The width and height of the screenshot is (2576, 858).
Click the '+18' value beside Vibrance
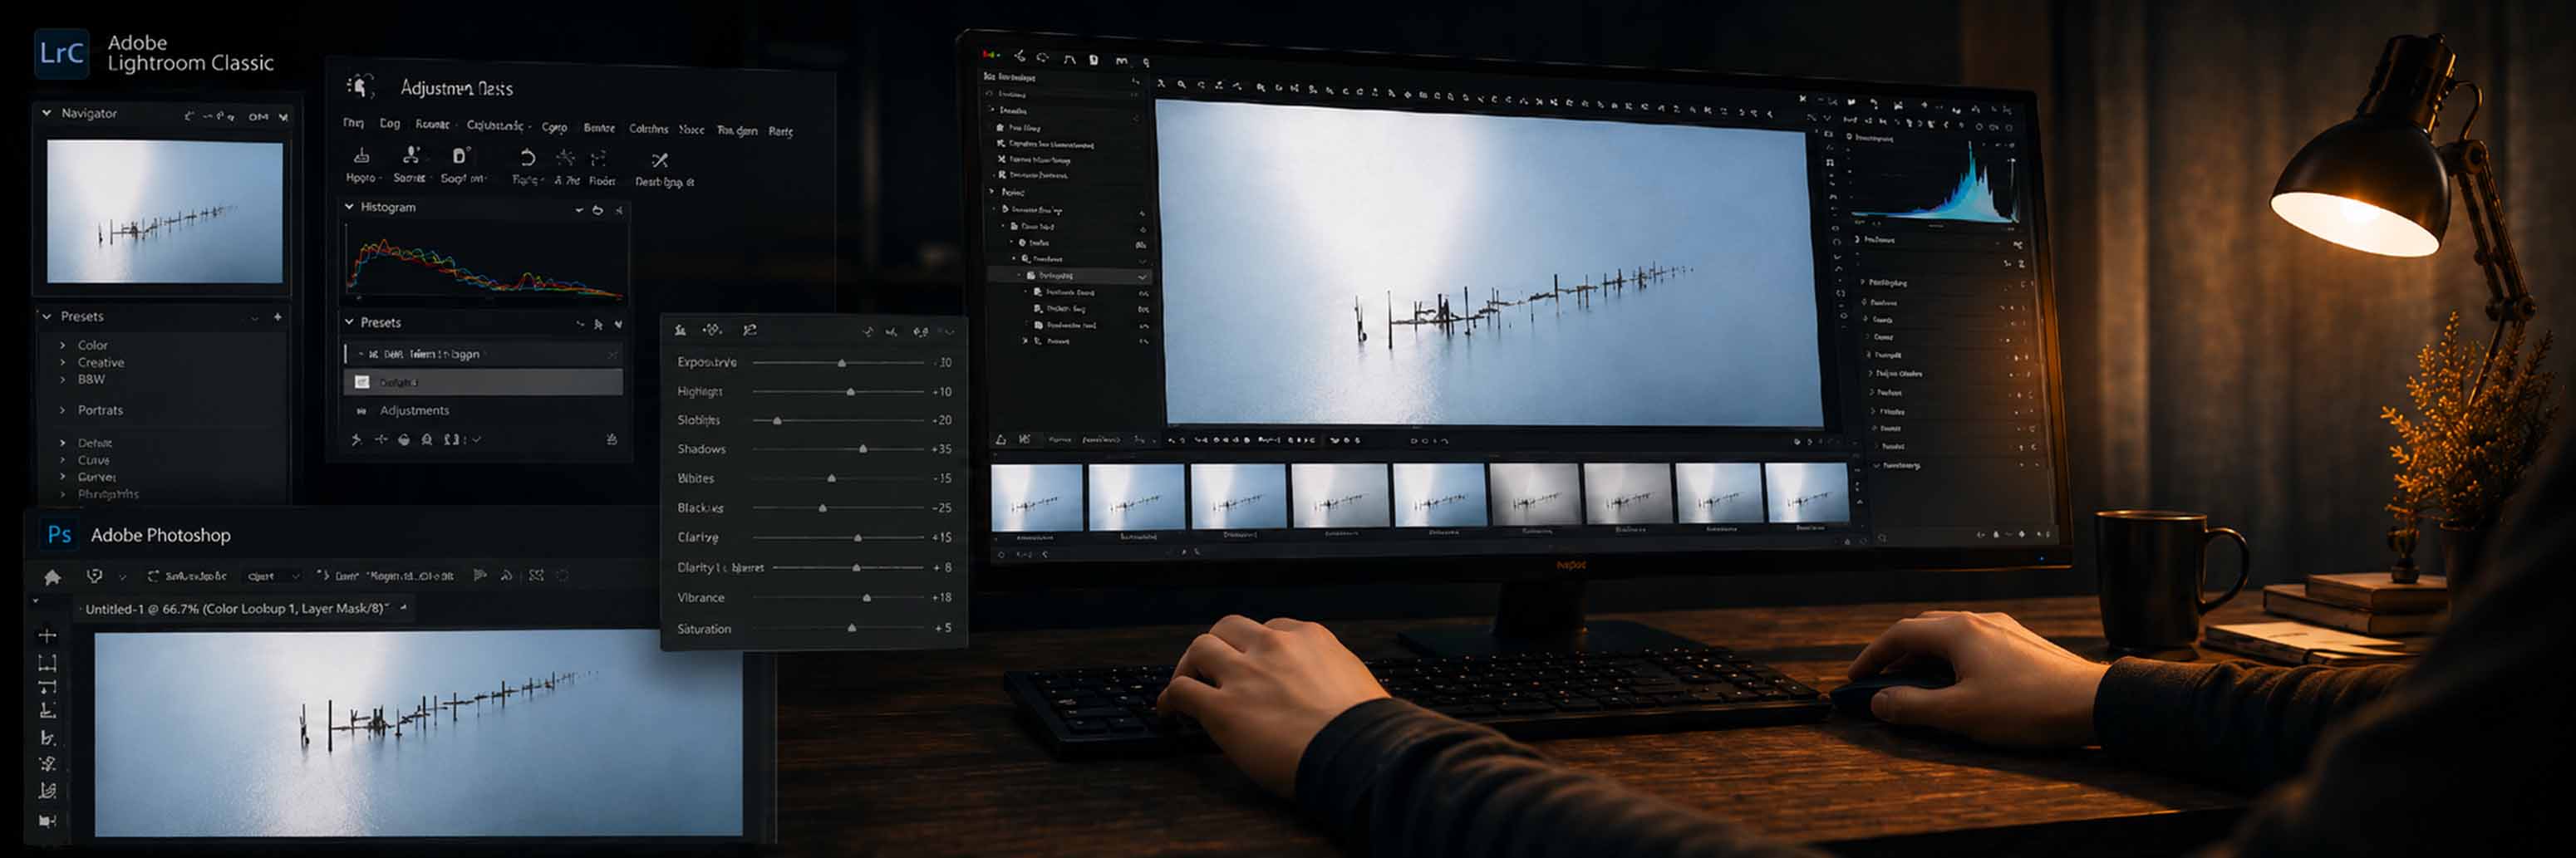[941, 597]
